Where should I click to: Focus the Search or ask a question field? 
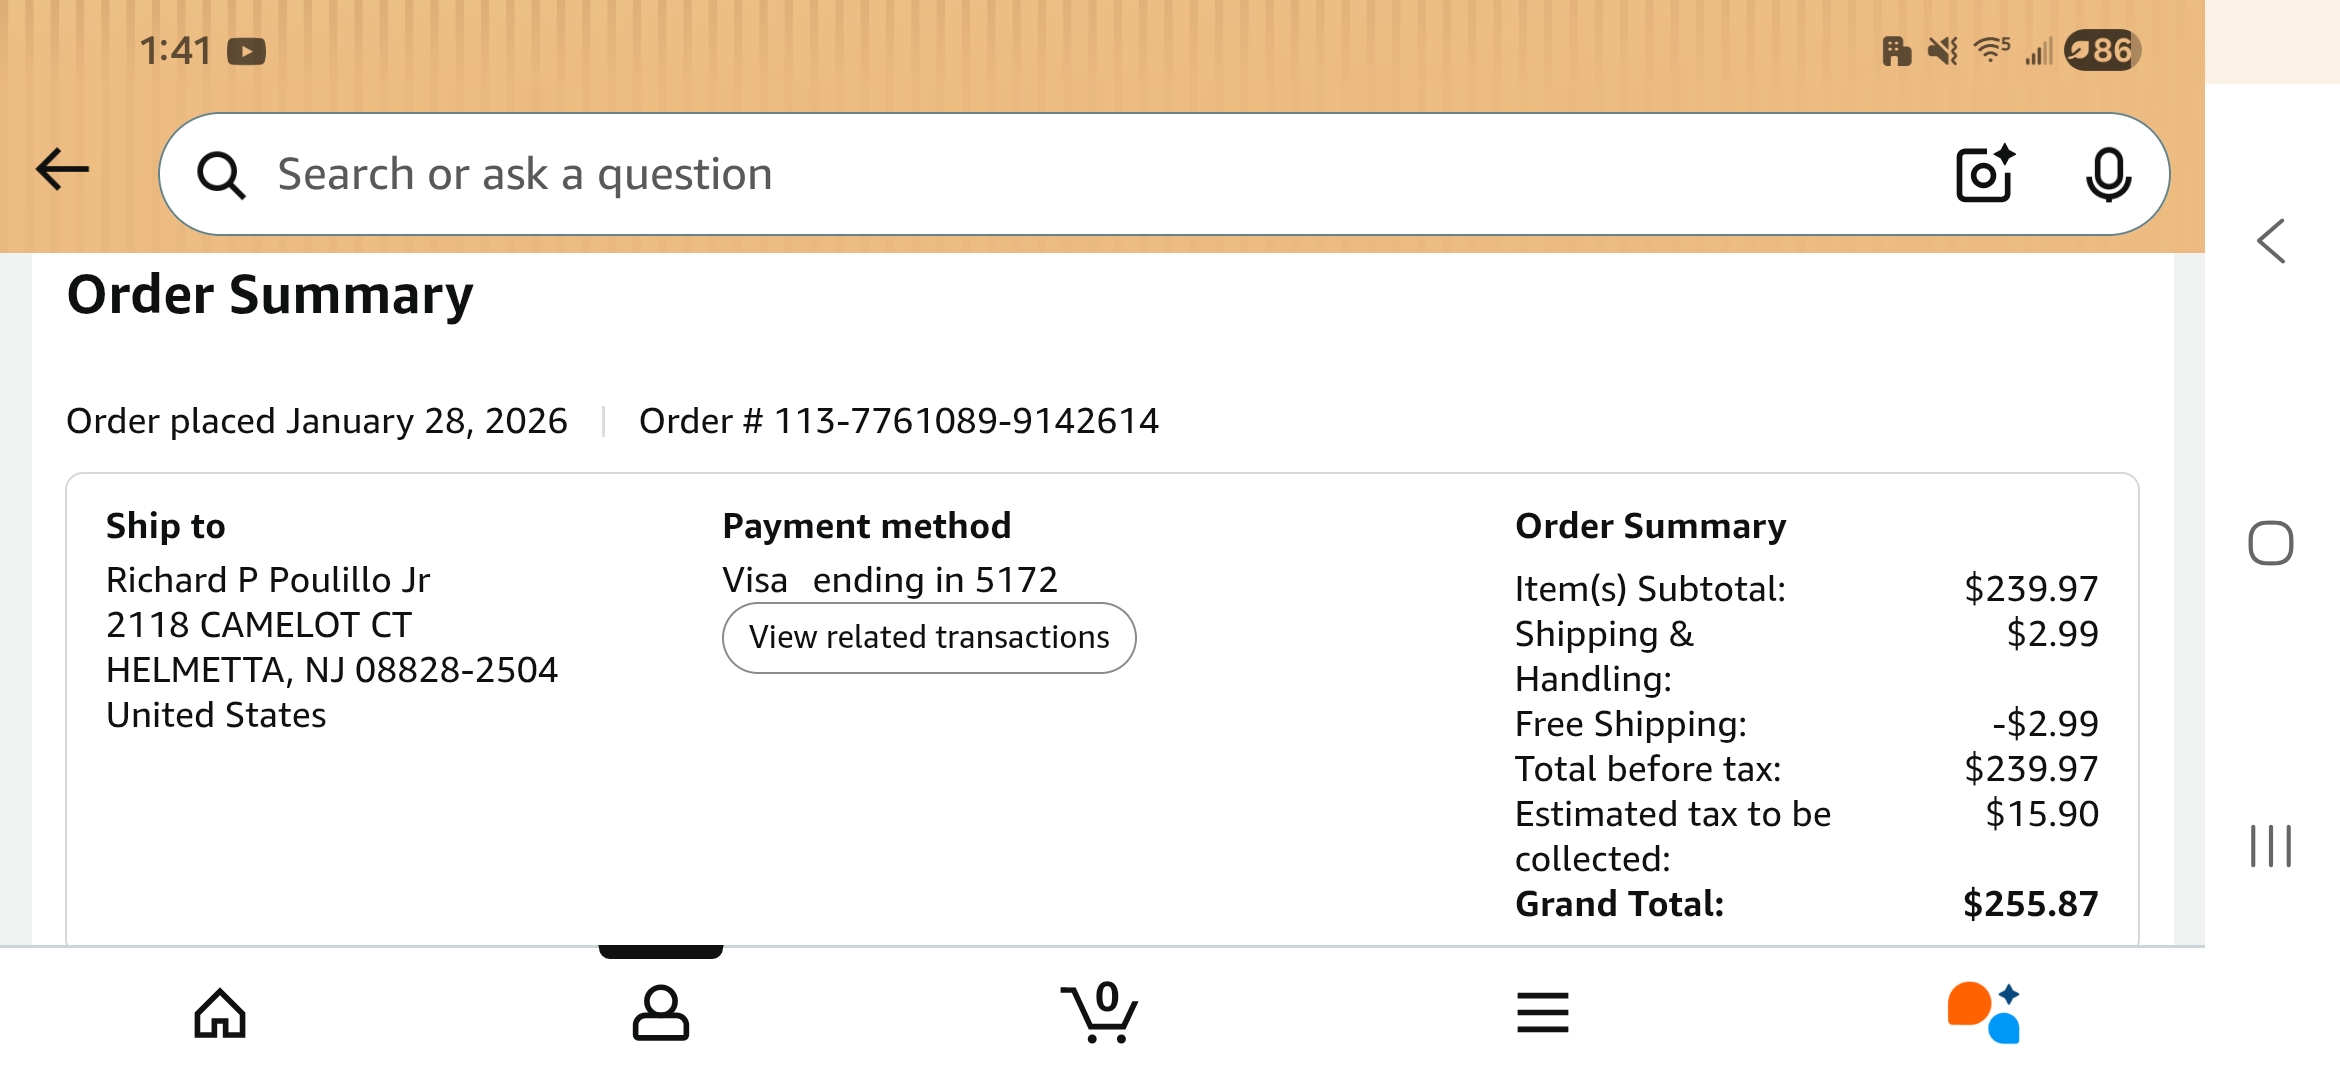(1000, 175)
